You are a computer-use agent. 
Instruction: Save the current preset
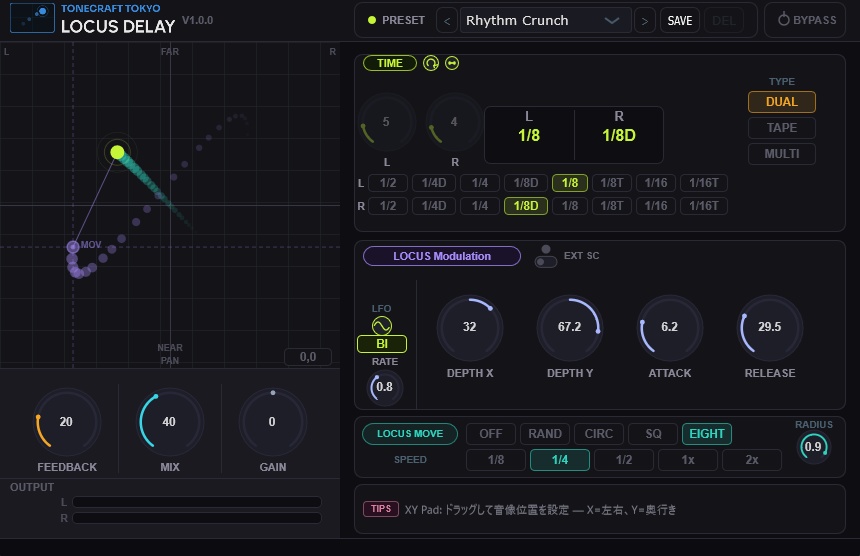pyautogui.click(x=680, y=21)
